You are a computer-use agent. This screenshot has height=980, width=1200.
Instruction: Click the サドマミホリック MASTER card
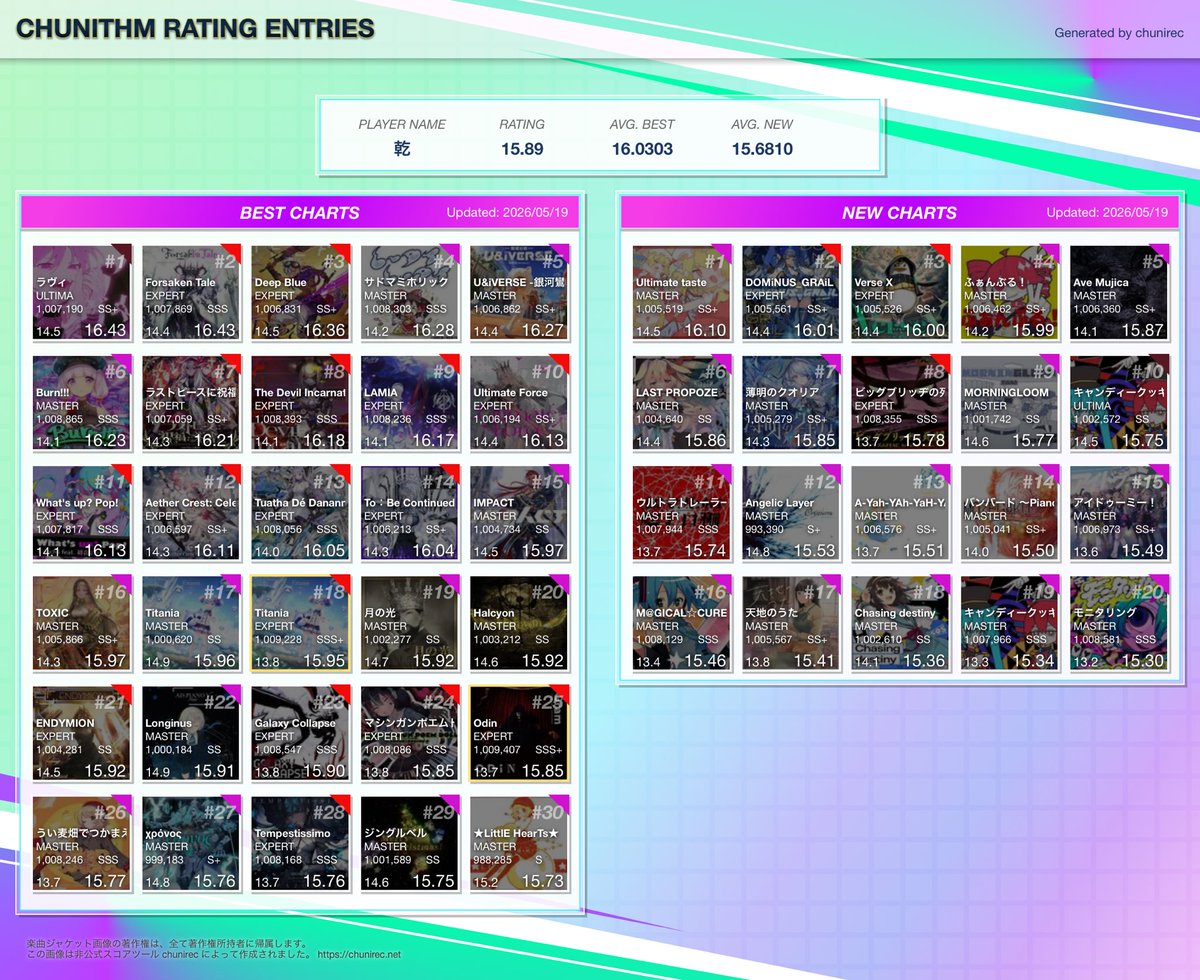410,292
